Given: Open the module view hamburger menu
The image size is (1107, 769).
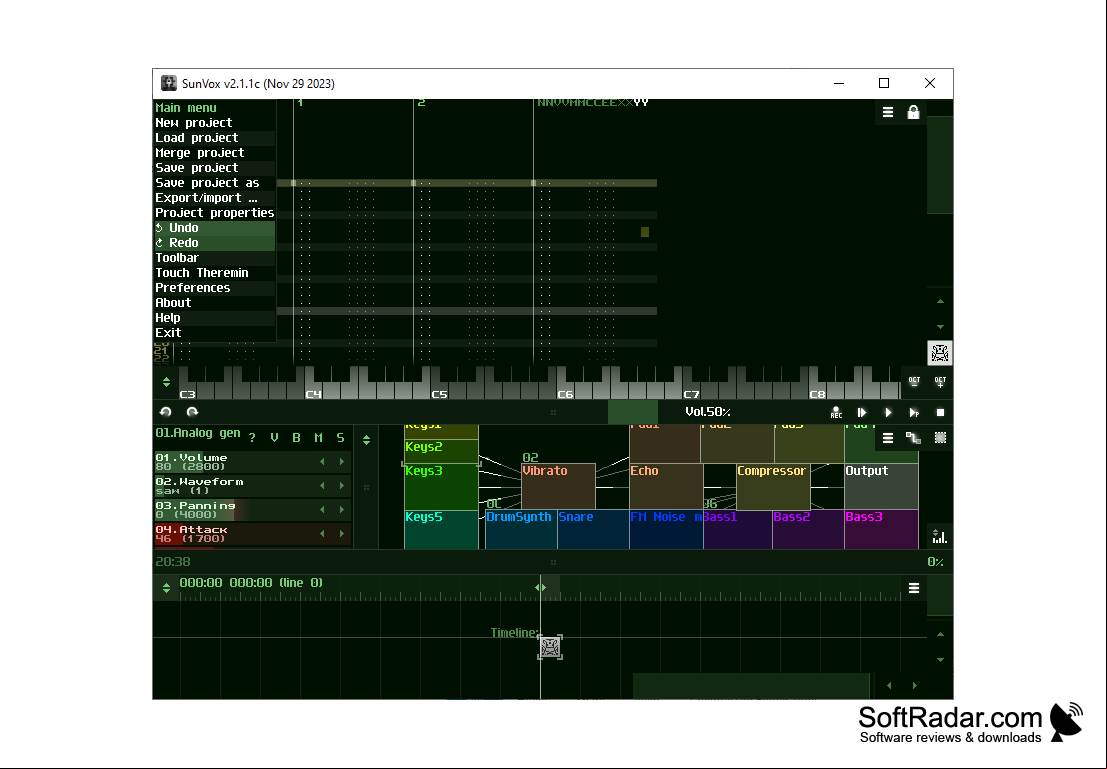Looking at the screenshot, I should tap(888, 438).
